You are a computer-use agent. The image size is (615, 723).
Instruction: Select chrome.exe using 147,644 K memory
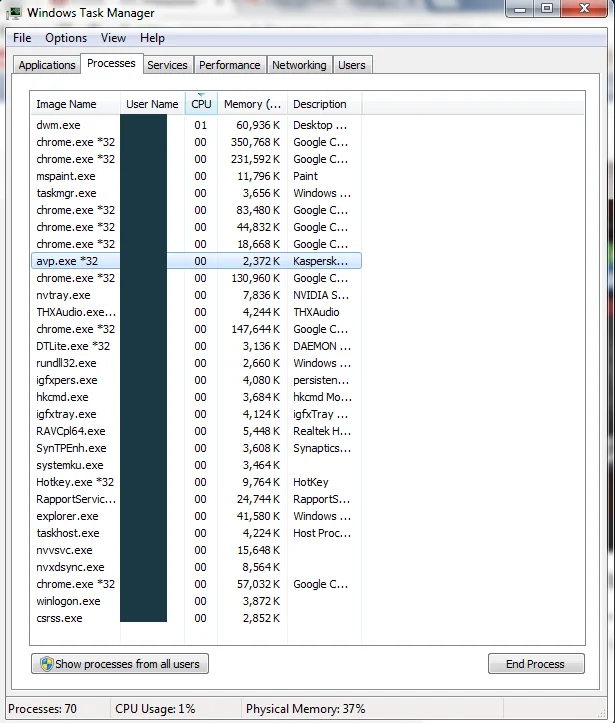pos(196,329)
